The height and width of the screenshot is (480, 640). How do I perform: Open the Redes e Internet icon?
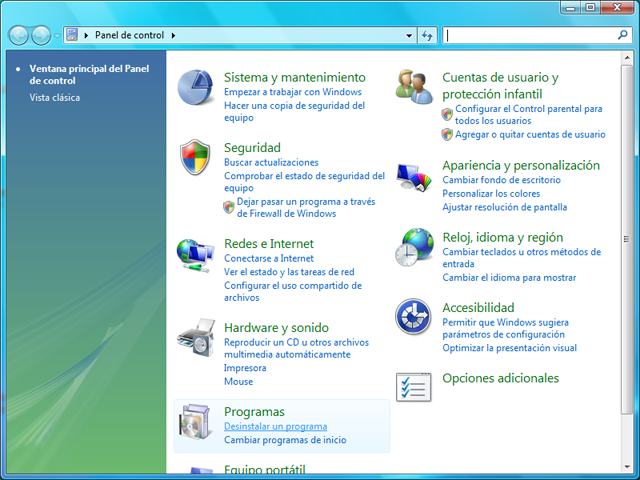tap(195, 254)
